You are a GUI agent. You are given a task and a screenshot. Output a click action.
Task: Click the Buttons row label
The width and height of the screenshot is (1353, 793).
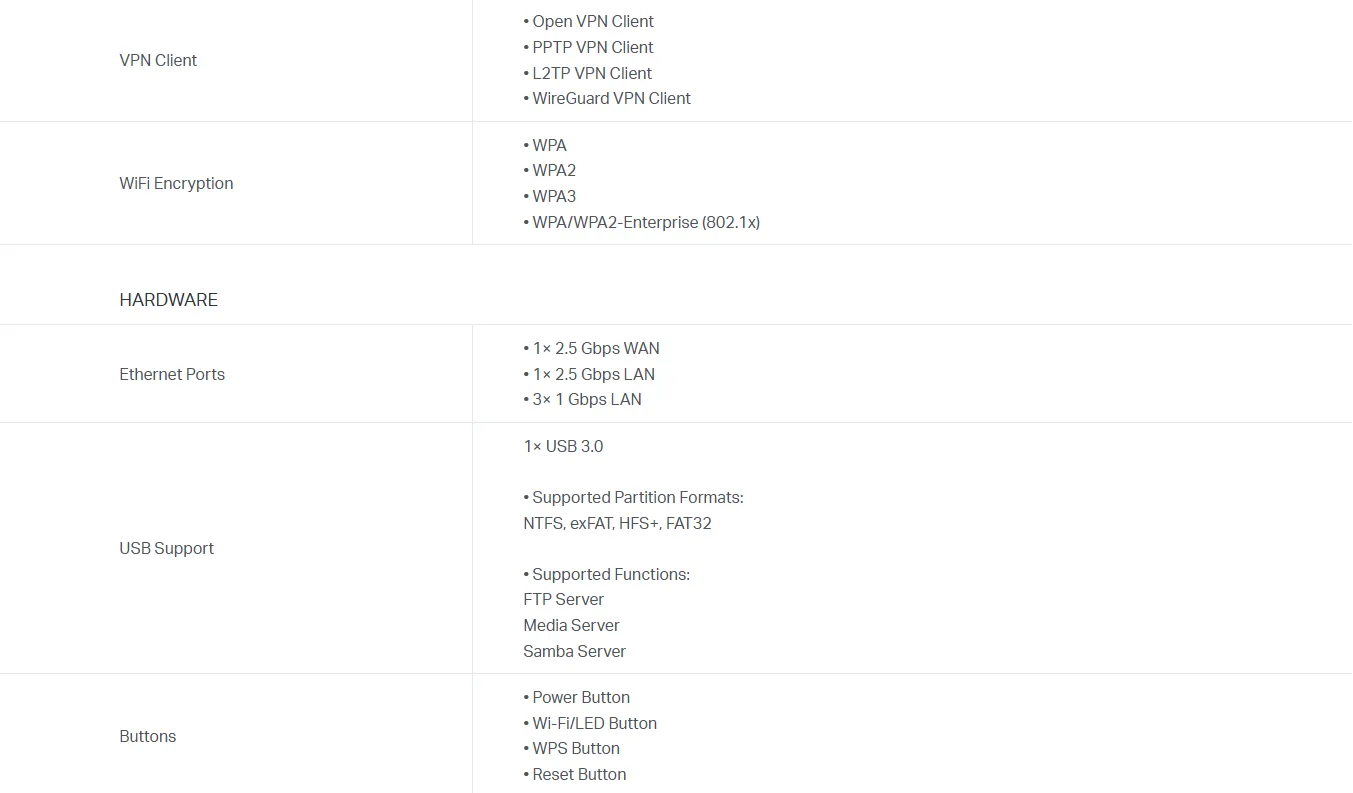click(x=147, y=736)
